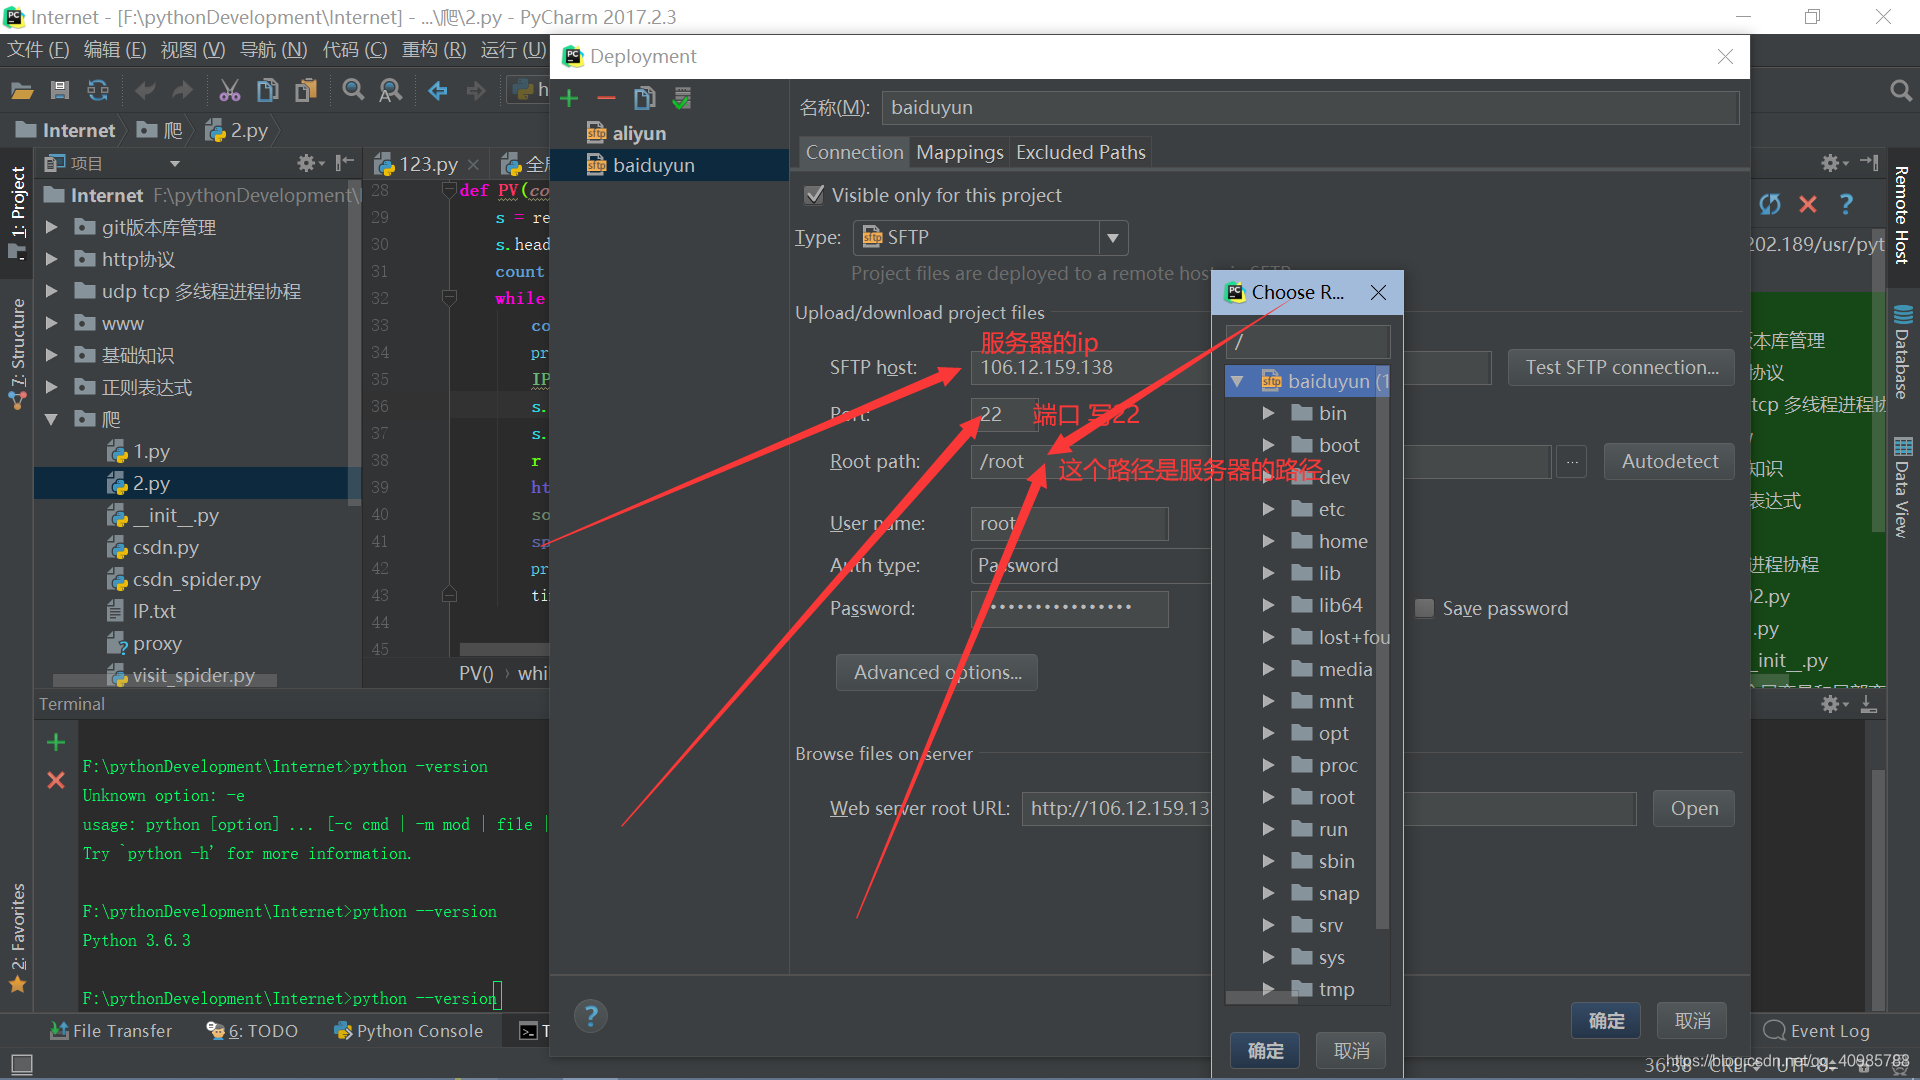Click the Remote Host refresh icon
1920x1080 pixels.
[1770, 204]
